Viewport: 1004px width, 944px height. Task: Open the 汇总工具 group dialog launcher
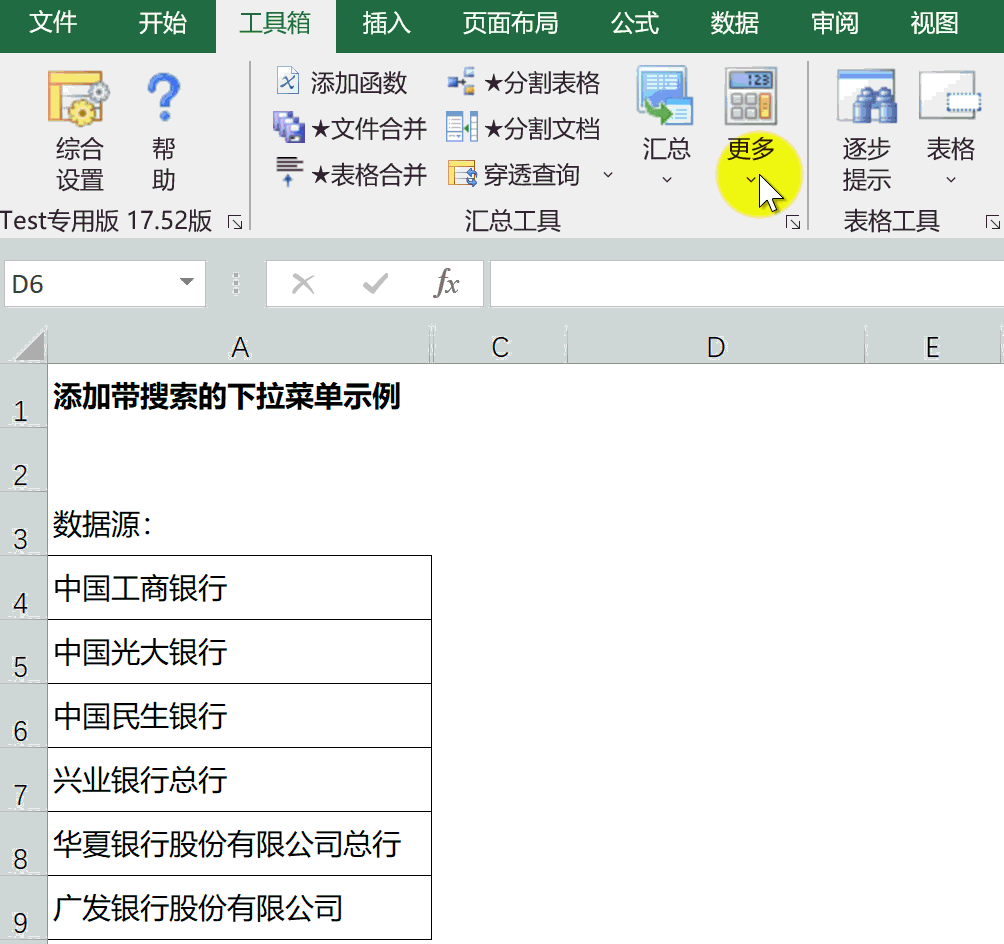(x=793, y=222)
